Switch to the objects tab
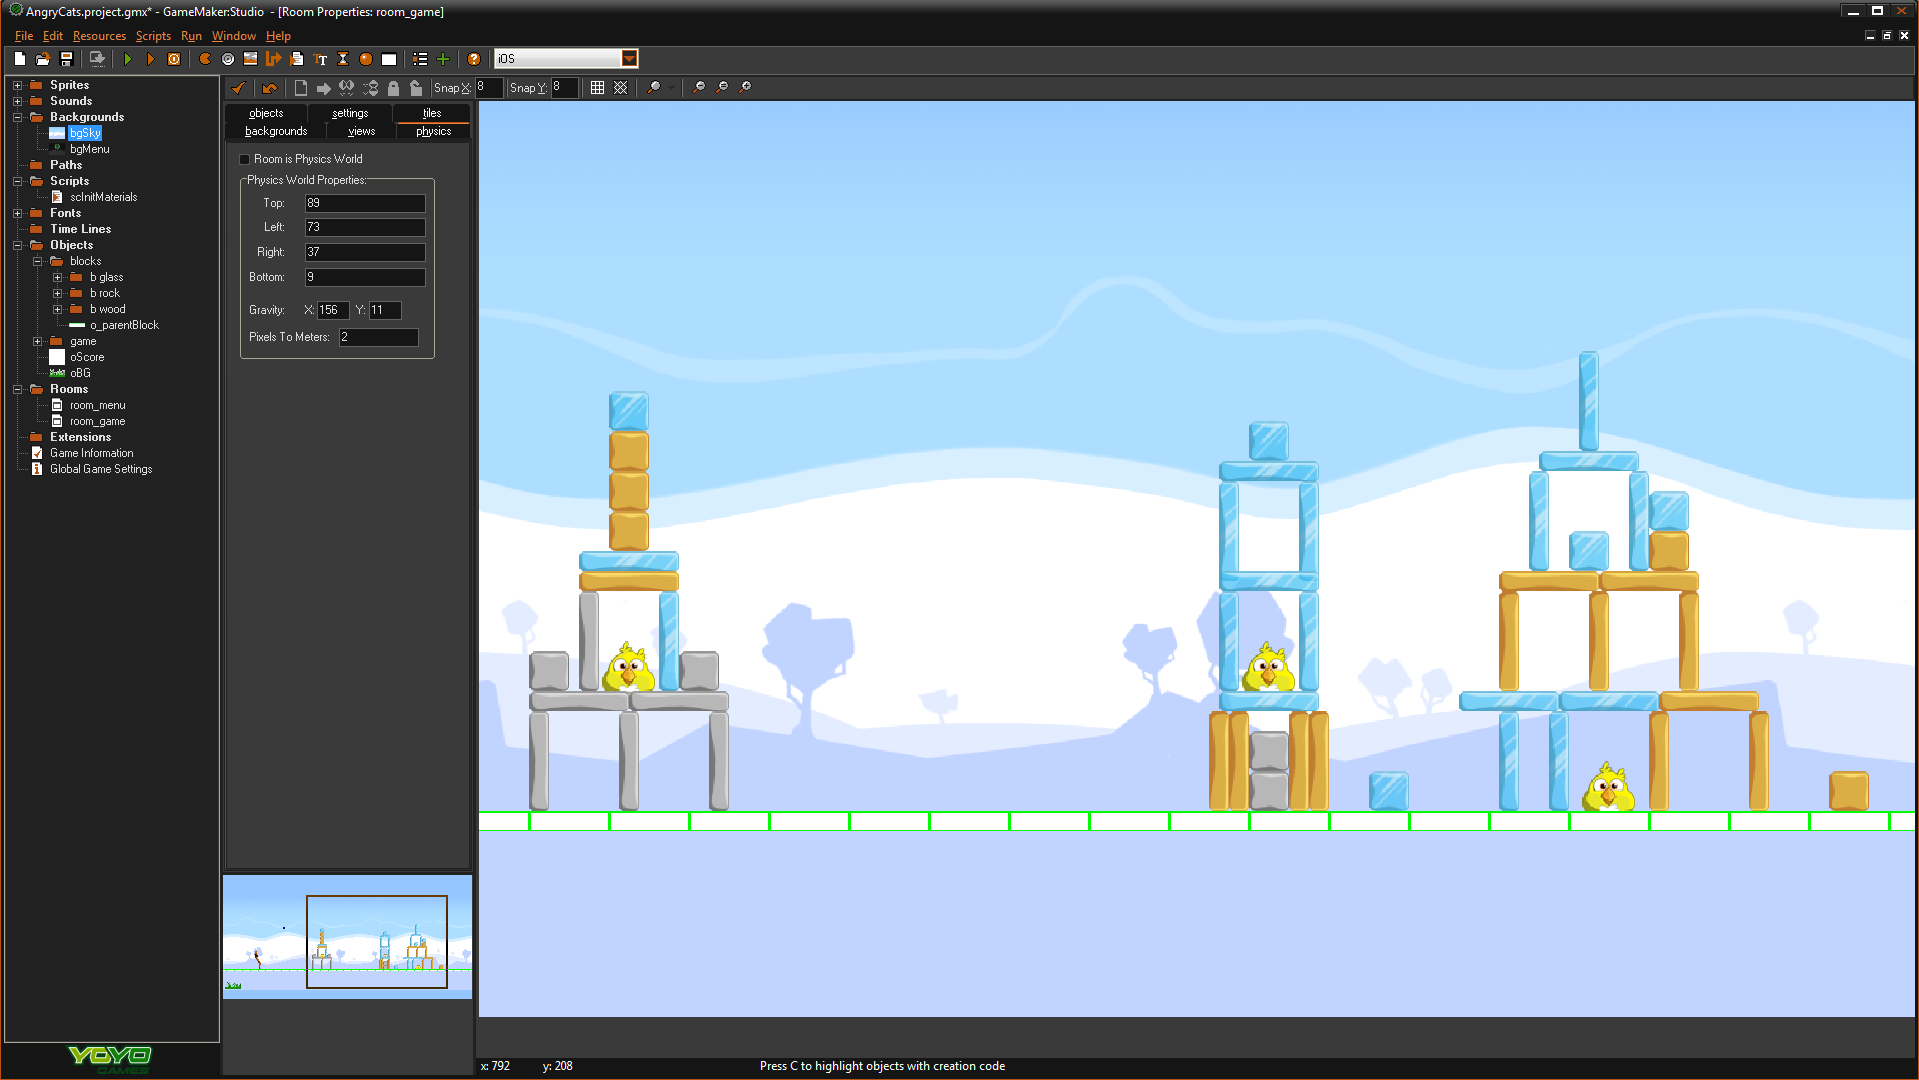Image resolution: width=1919 pixels, height=1080 pixels. pyautogui.click(x=266, y=113)
